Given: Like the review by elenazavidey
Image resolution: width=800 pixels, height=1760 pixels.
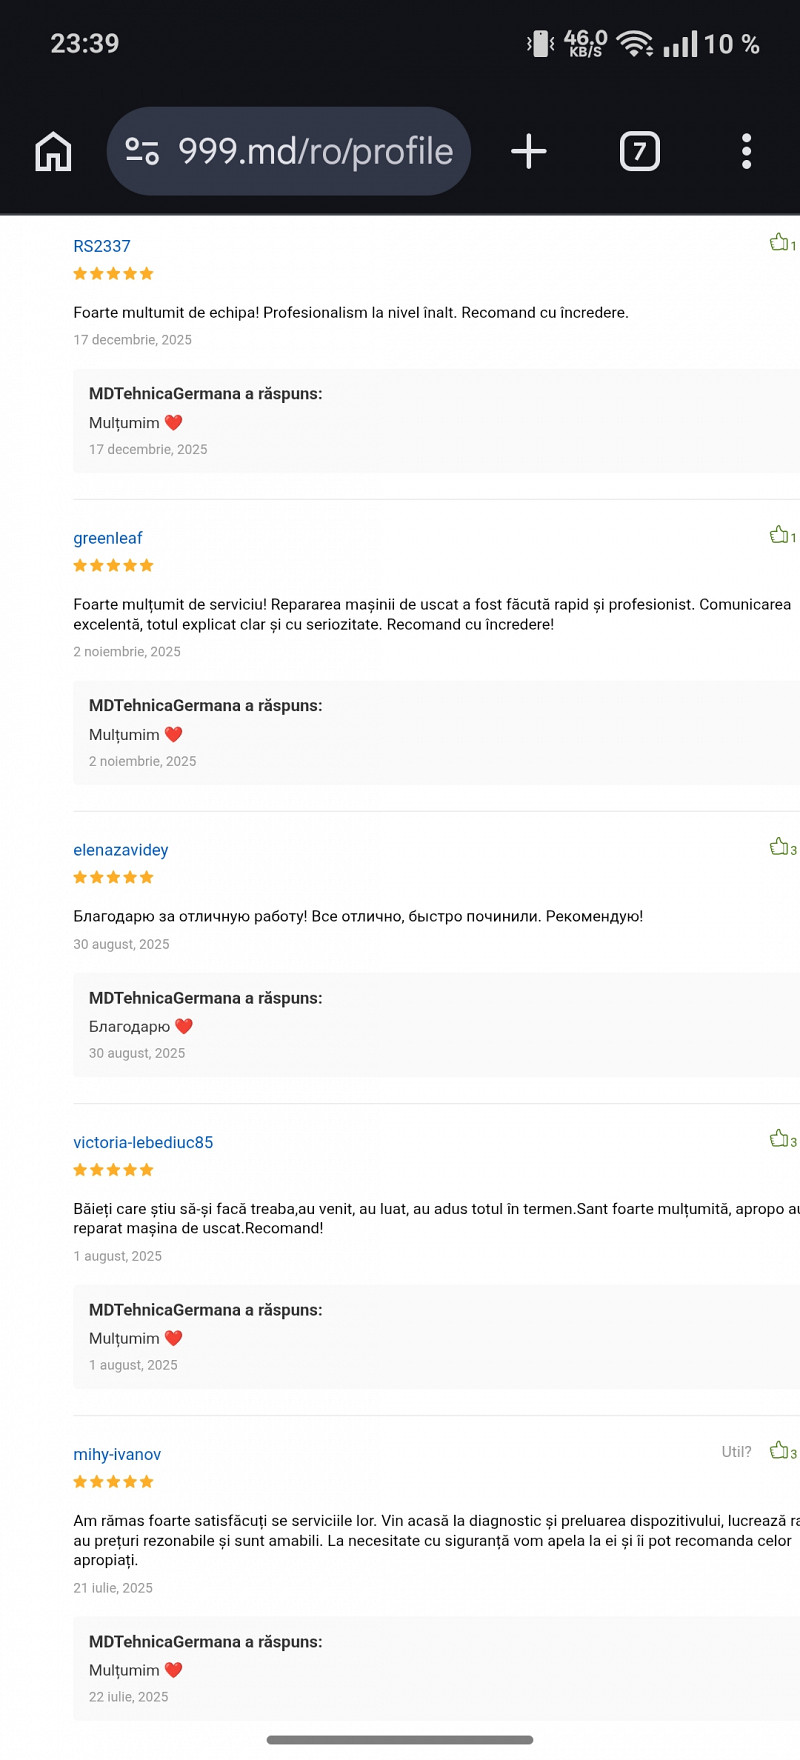Looking at the screenshot, I should tap(779, 847).
